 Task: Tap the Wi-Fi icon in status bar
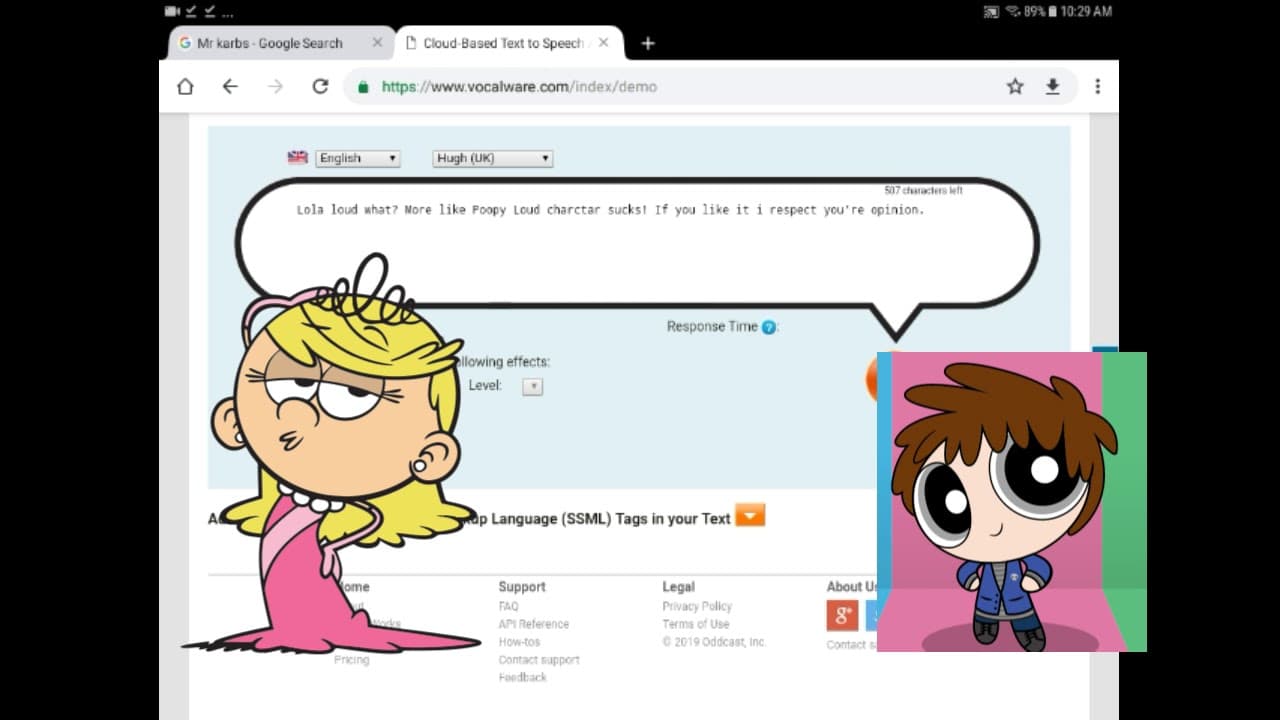click(1013, 11)
